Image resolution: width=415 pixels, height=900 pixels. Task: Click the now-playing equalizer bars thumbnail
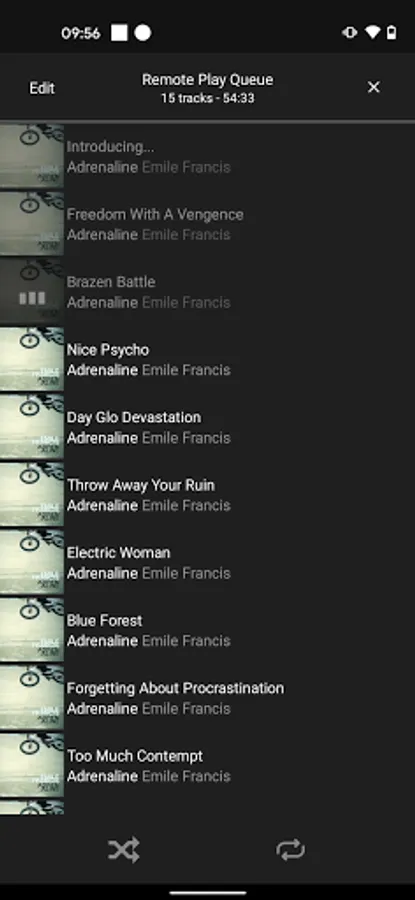32,292
